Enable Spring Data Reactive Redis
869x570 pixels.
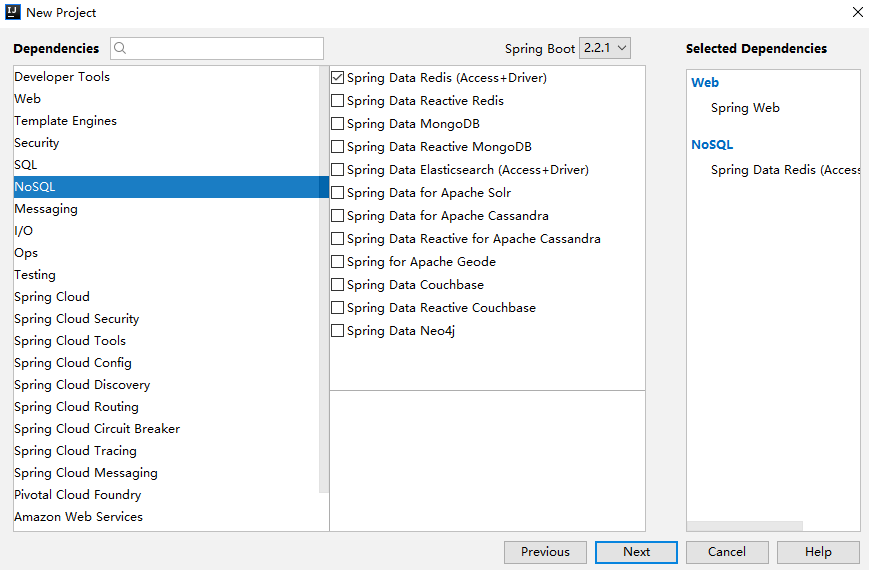click(338, 101)
